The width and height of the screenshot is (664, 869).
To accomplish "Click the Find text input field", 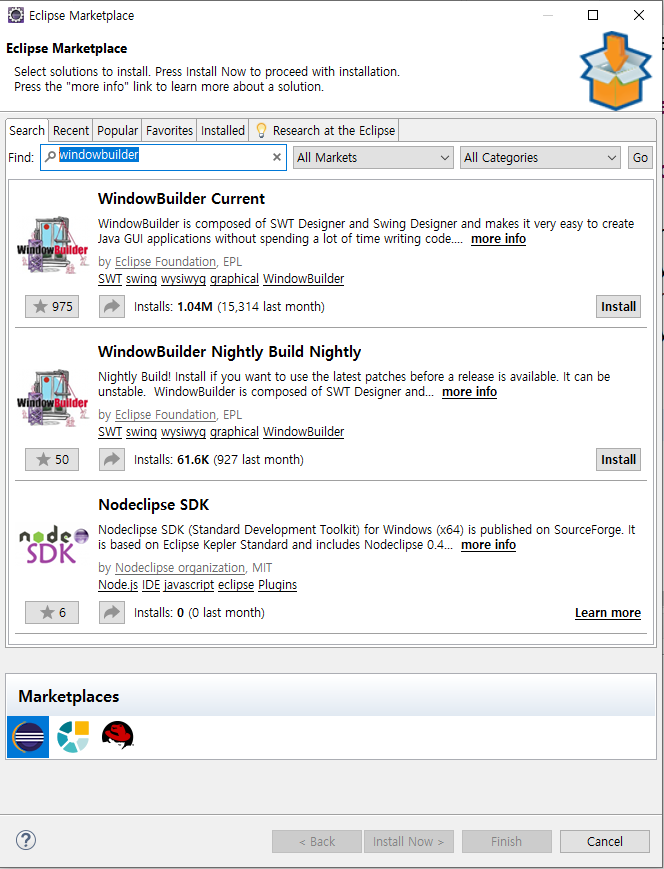I will [x=164, y=157].
